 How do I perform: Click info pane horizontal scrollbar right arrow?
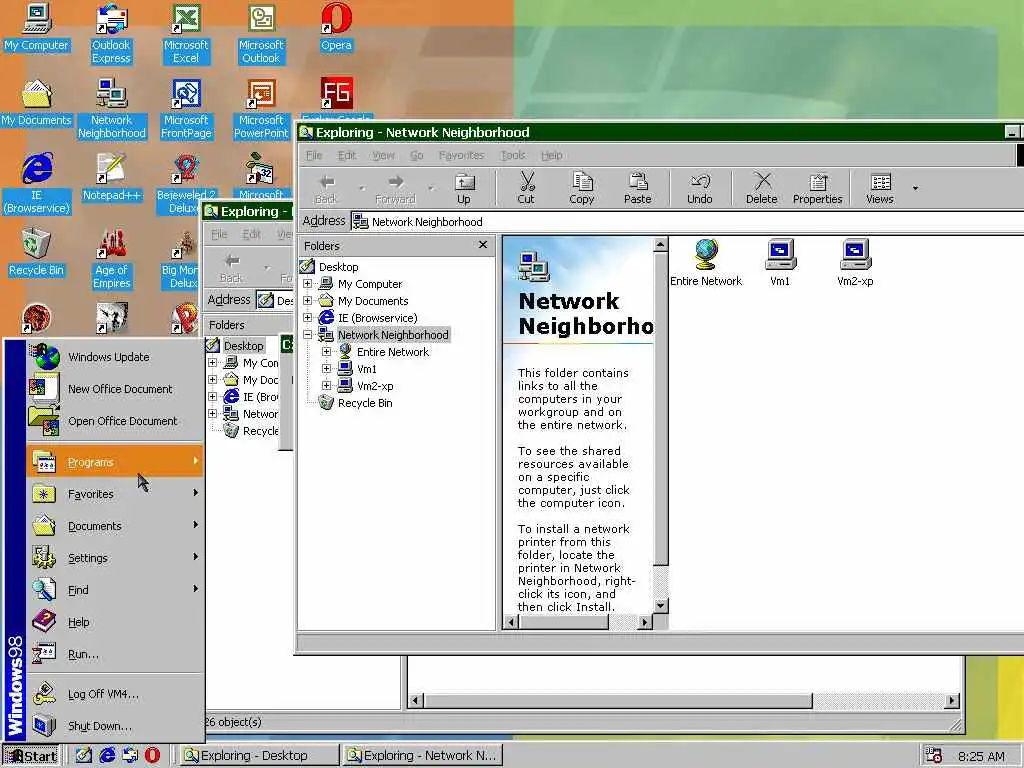click(x=645, y=622)
